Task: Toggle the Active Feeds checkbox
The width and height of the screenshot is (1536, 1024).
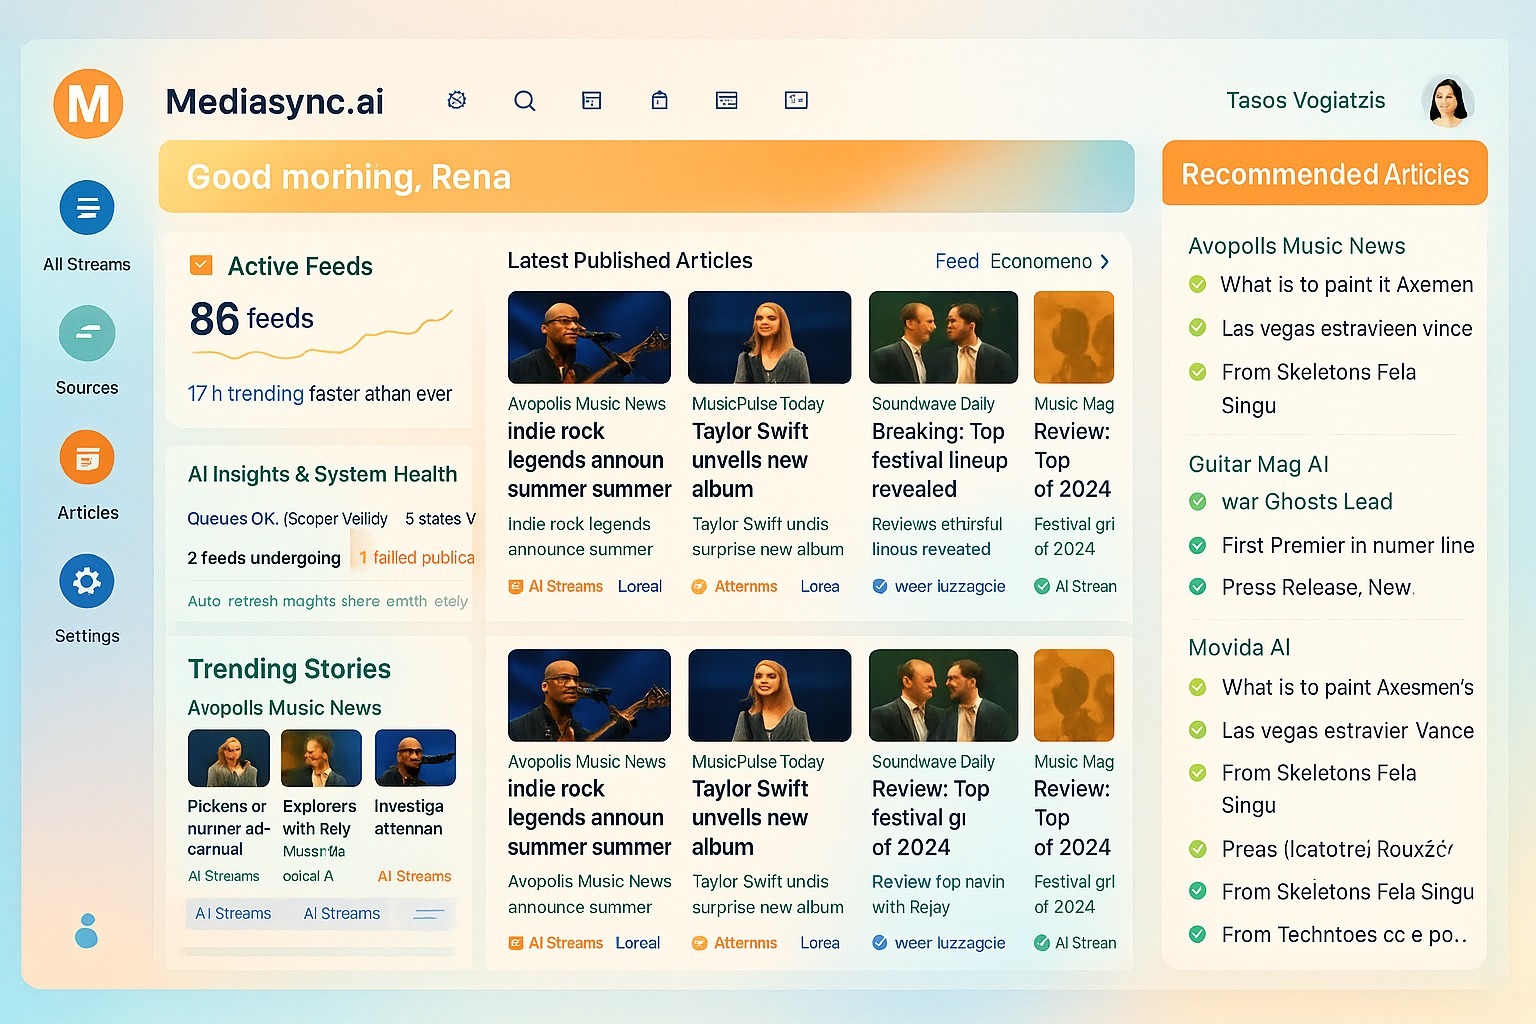Action: [201, 266]
